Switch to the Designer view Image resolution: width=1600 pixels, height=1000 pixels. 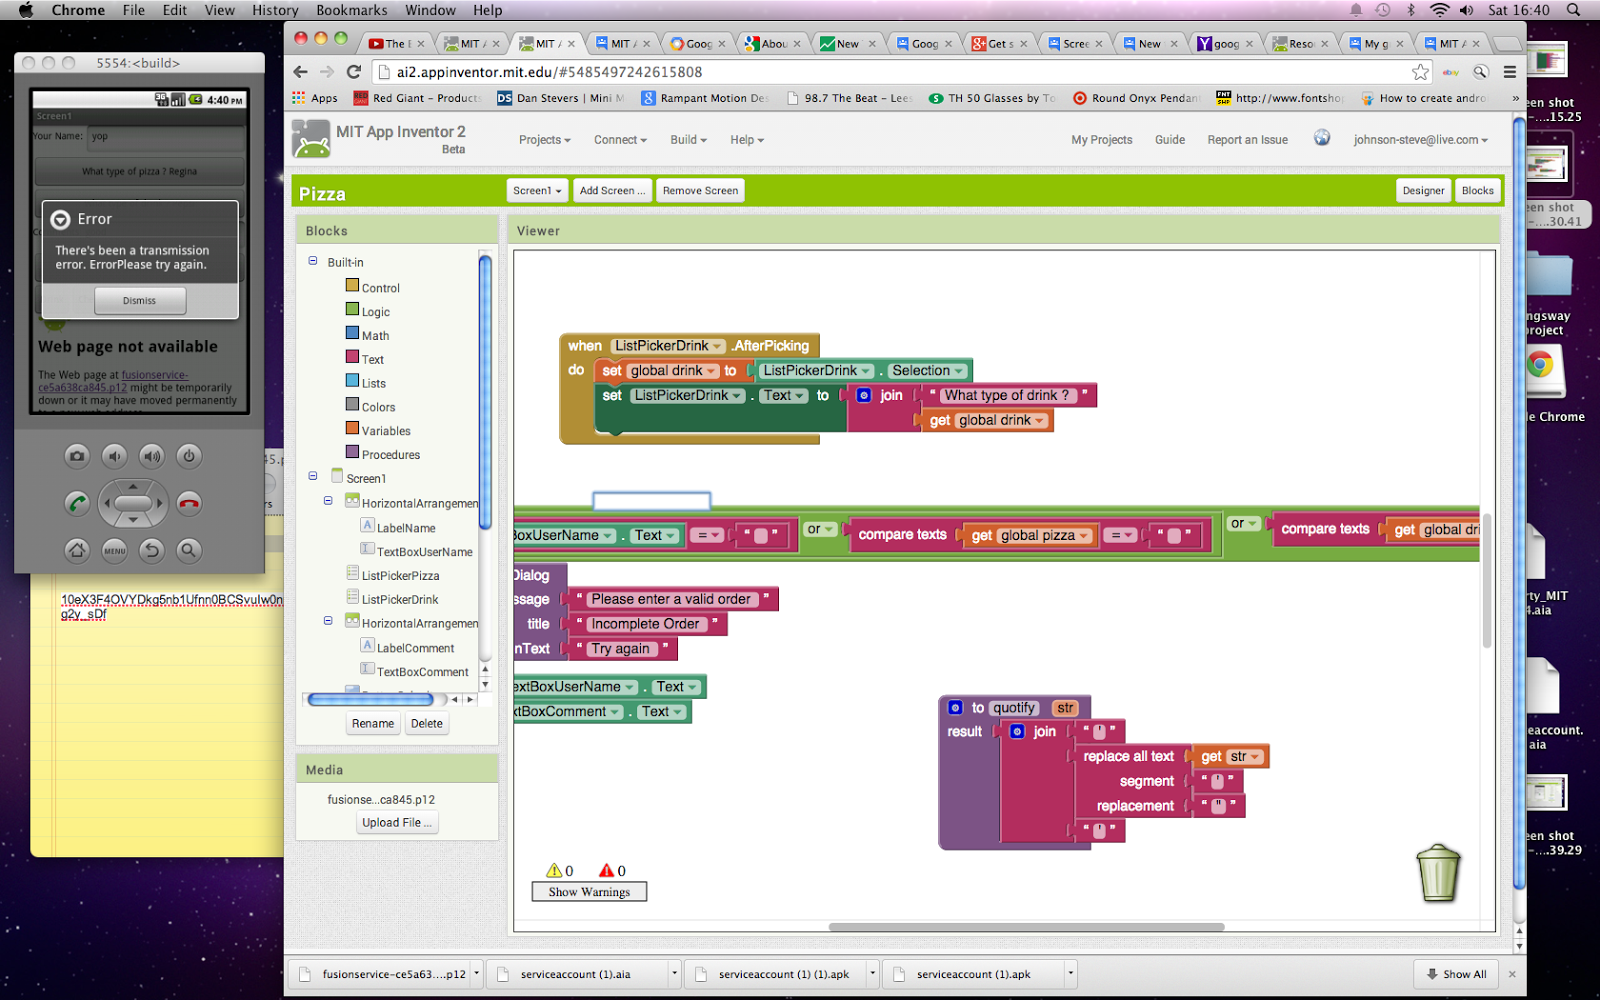click(1423, 190)
